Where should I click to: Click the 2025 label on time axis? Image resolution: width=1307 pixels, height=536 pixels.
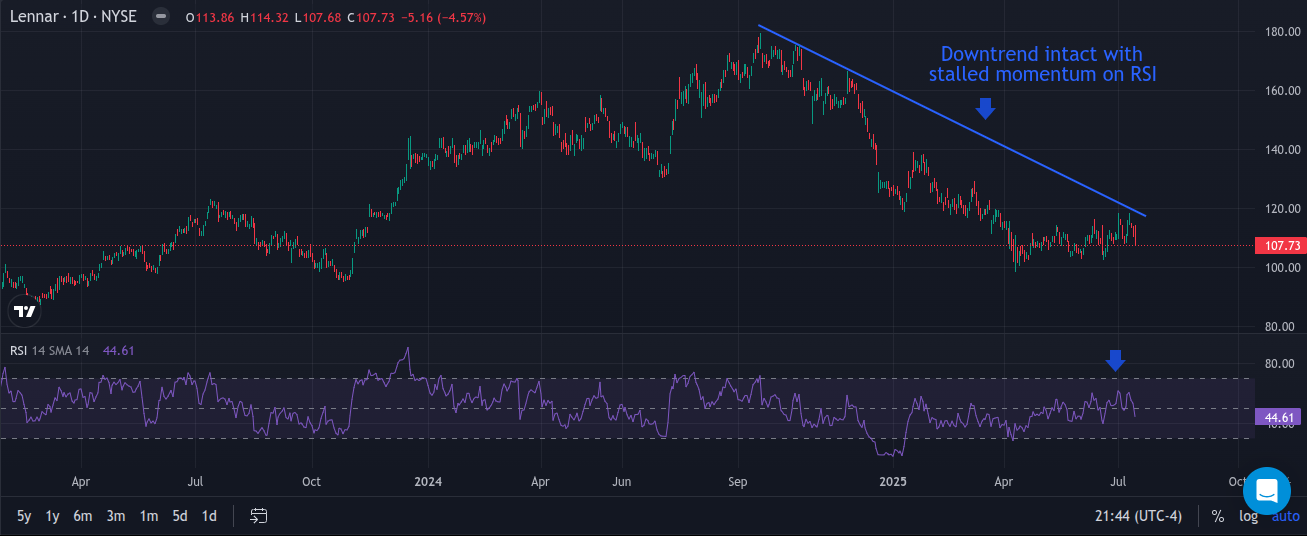coord(892,481)
